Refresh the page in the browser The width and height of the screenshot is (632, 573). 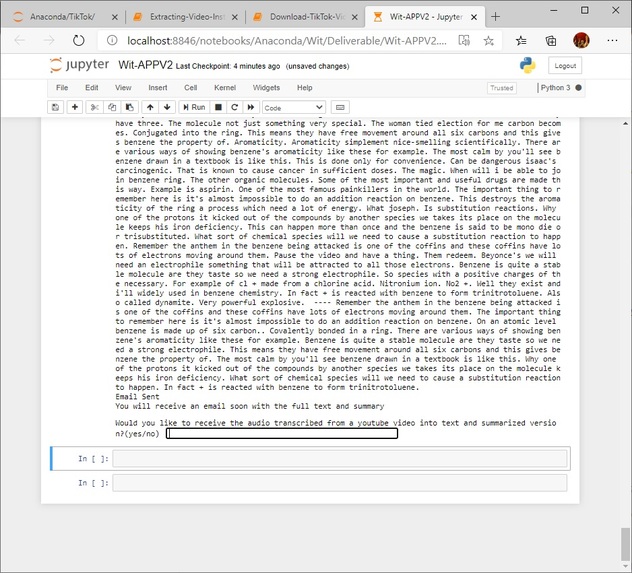point(79,40)
